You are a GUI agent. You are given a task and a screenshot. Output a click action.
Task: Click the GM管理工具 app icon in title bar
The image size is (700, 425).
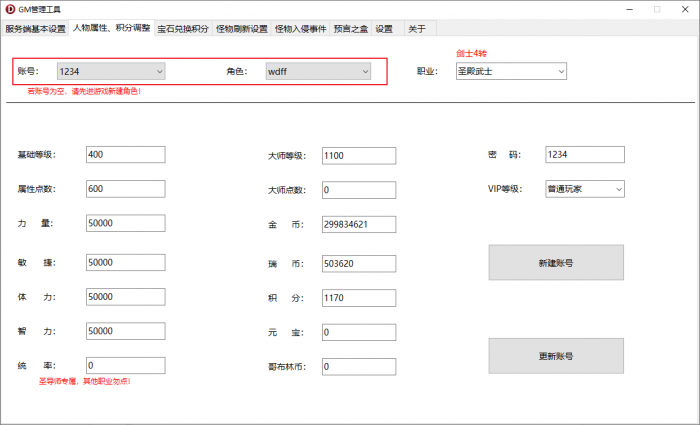pos(10,9)
